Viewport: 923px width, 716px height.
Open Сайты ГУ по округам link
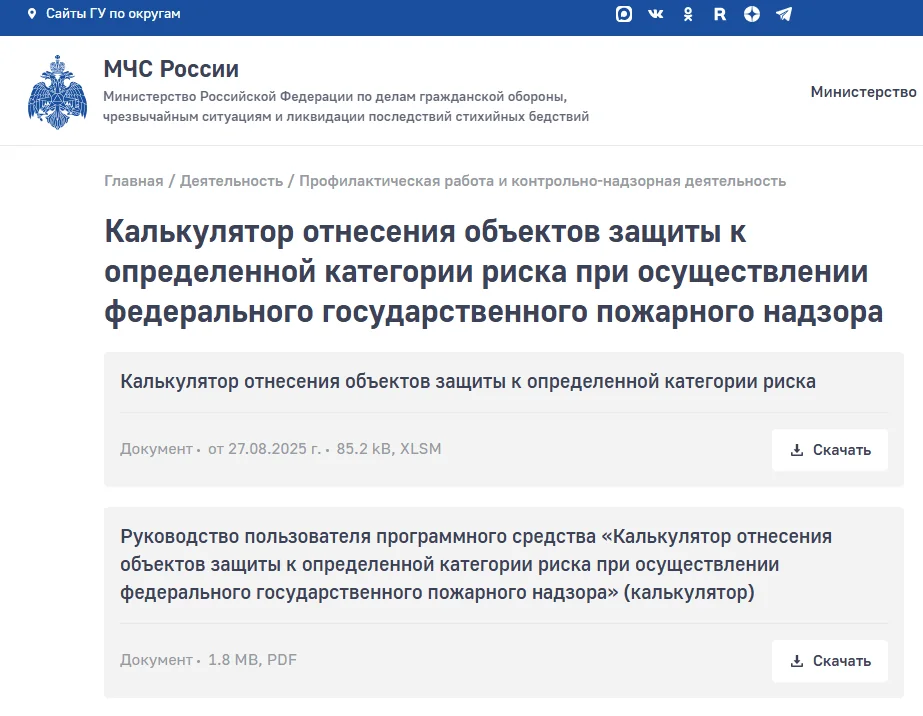point(113,14)
